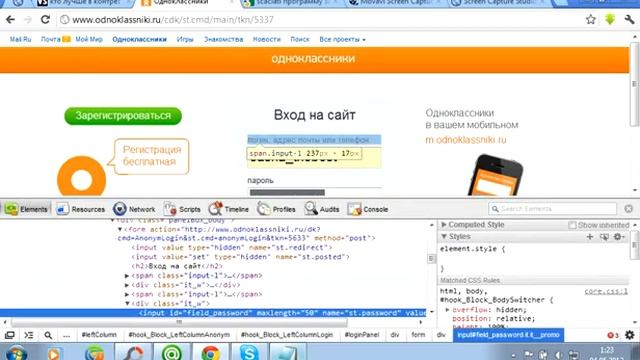Image resolution: width=640 pixels, height=360 pixels.
Task: Click the Зарегистрироваться button
Action: [x=123, y=116]
